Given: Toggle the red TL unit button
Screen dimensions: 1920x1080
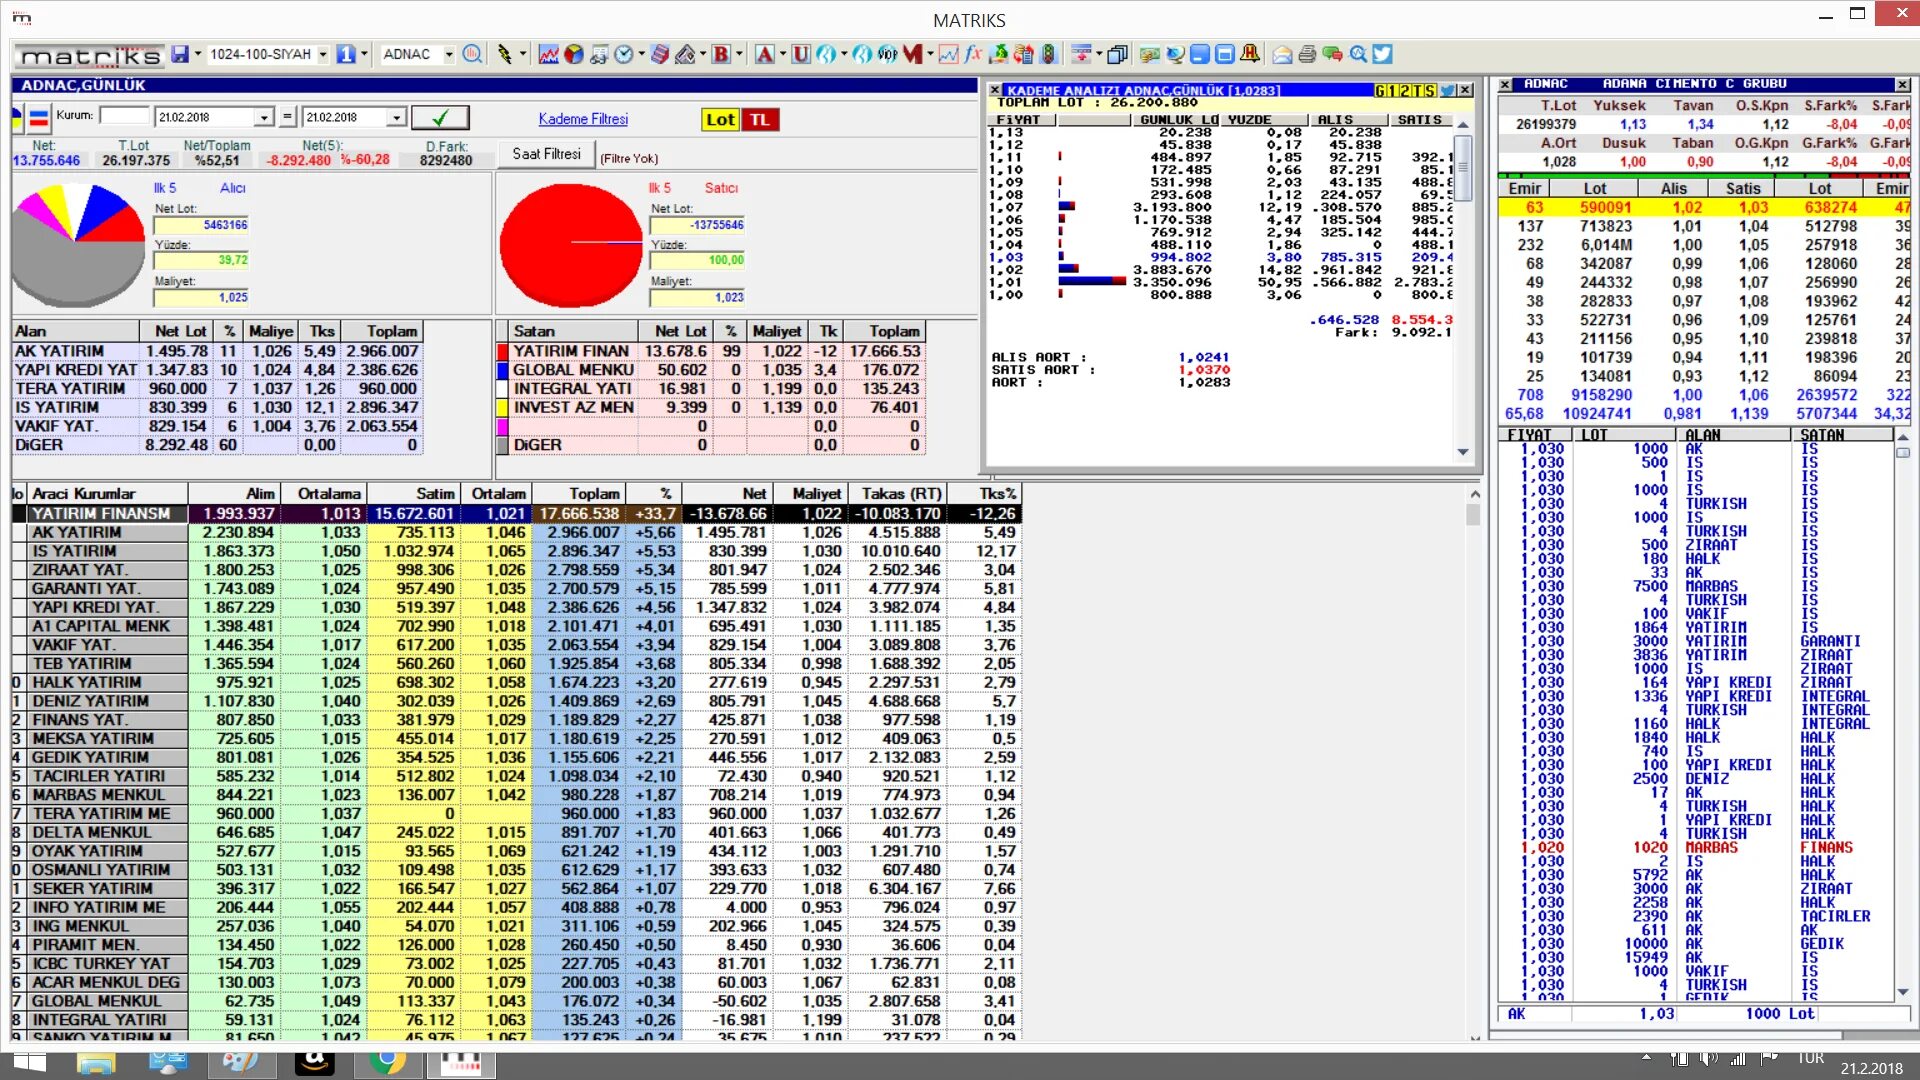Looking at the screenshot, I should click(x=760, y=120).
